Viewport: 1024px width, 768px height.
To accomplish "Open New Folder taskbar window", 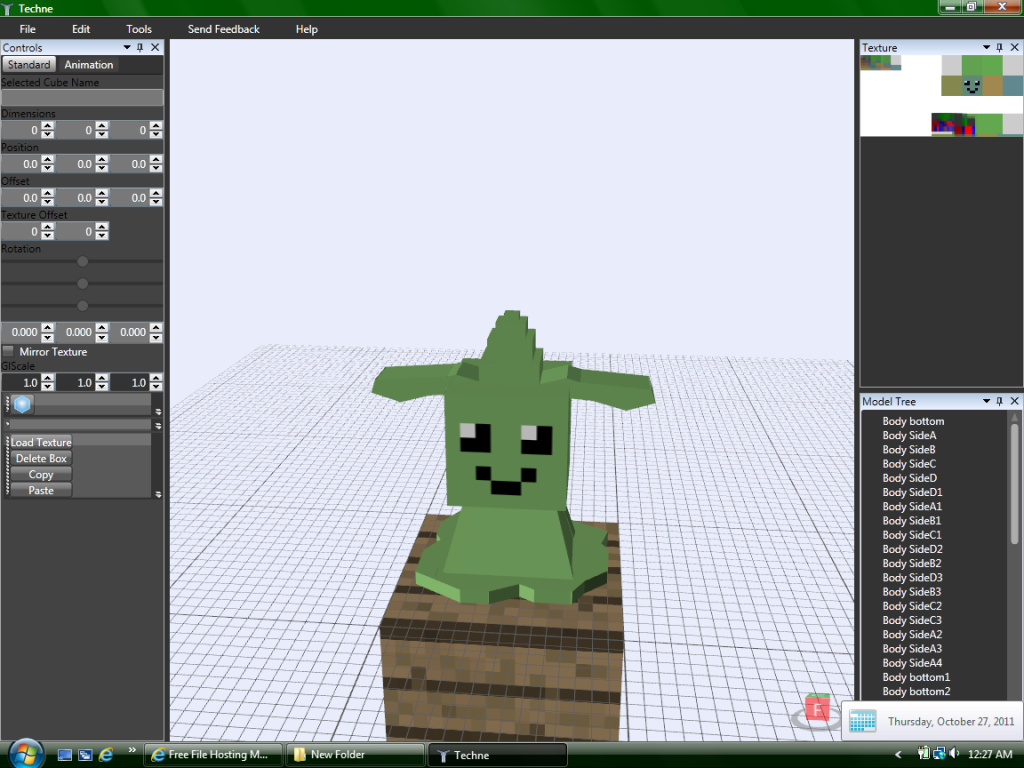I will click(x=355, y=755).
